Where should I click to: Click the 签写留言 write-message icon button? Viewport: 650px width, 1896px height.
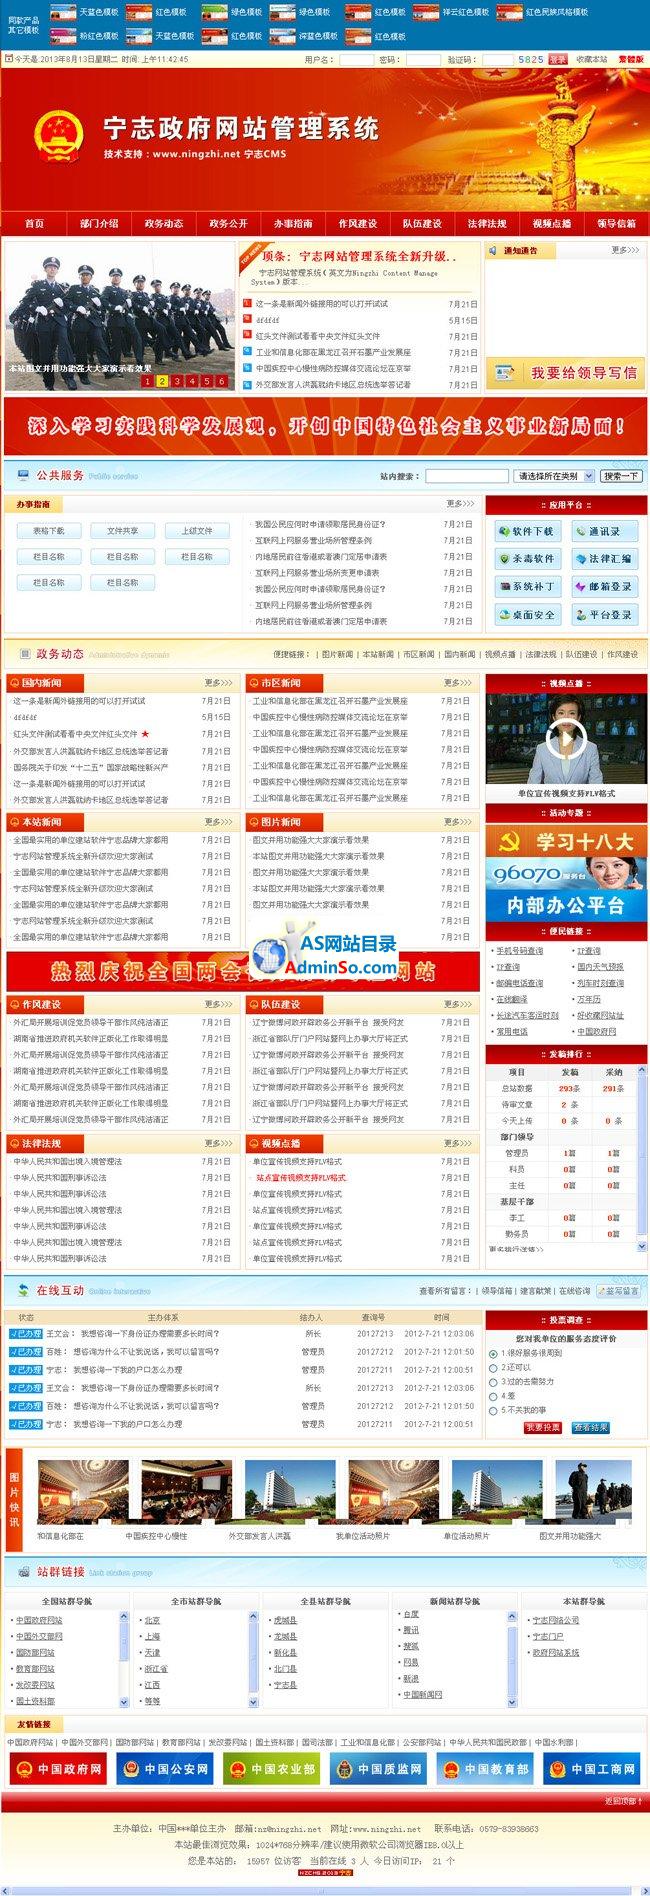click(619, 1291)
